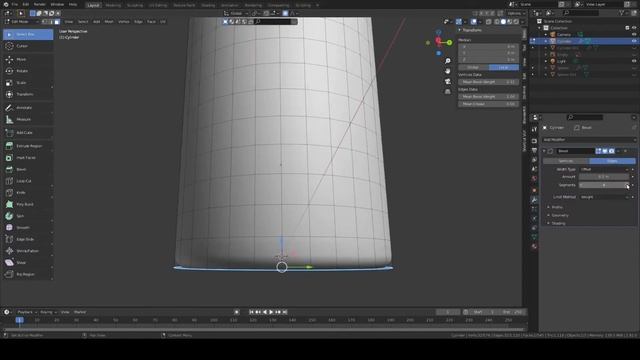Image resolution: width=640 pixels, height=360 pixels.
Task: Select the Annotate tool
Action: (28, 108)
